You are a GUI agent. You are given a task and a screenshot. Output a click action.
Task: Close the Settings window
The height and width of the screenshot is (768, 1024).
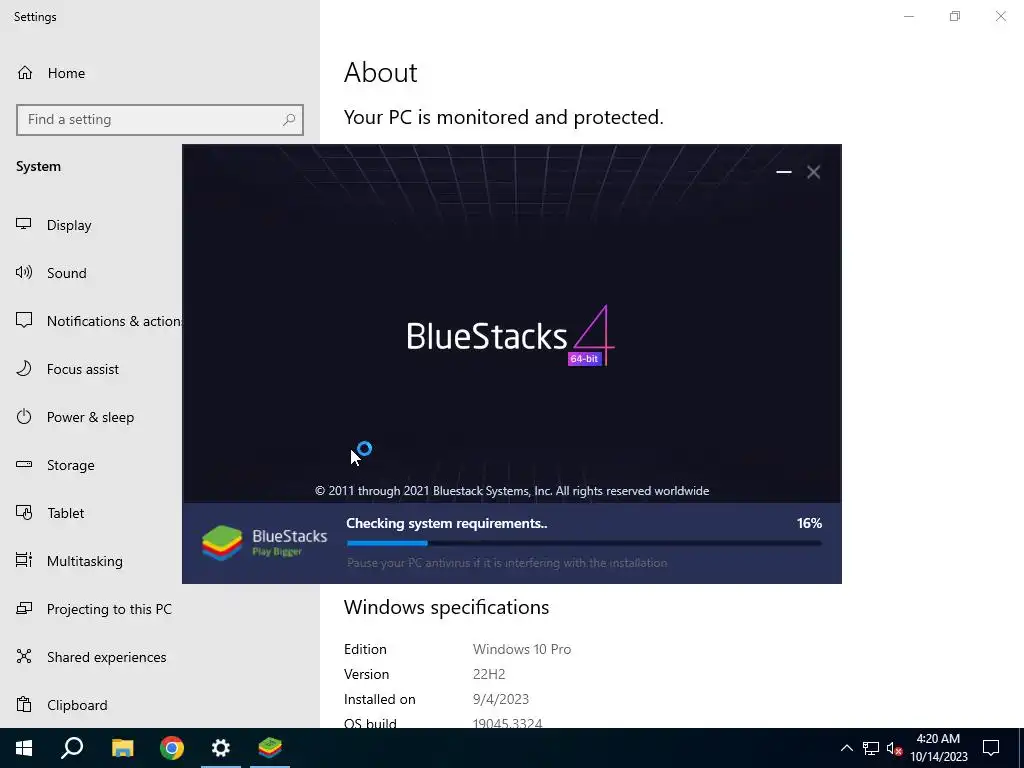pyautogui.click(x=1000, y=16)
